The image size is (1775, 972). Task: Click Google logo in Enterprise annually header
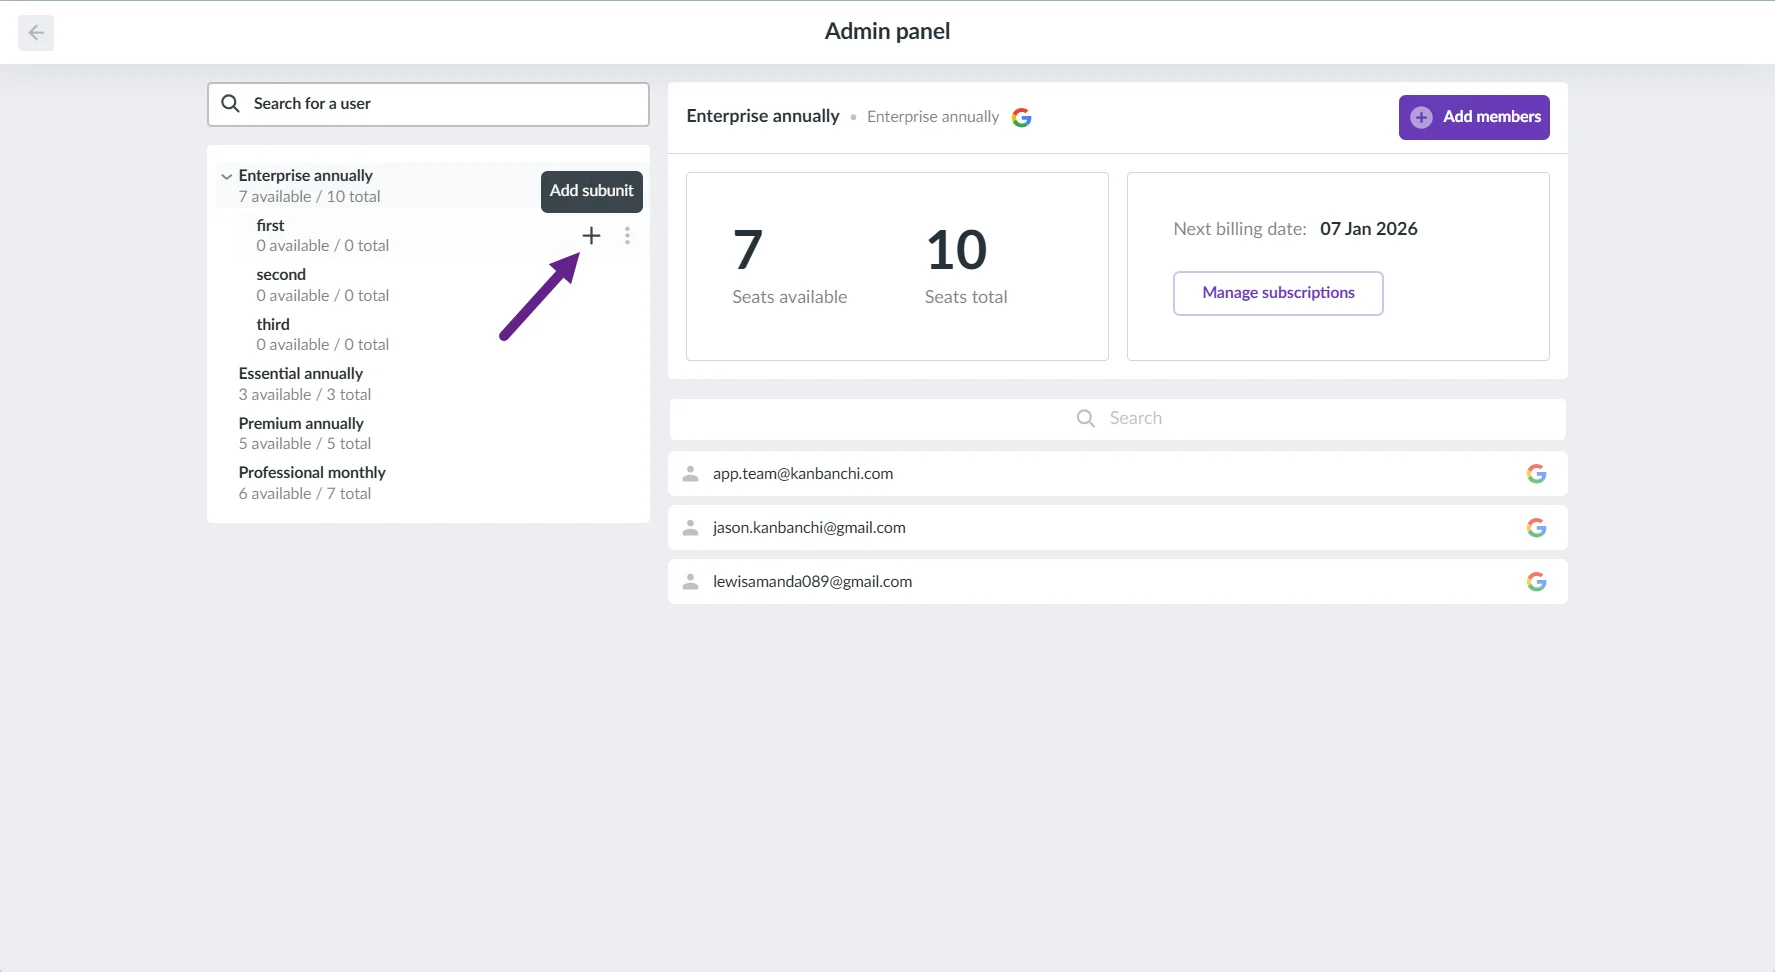coord(1021,118)
